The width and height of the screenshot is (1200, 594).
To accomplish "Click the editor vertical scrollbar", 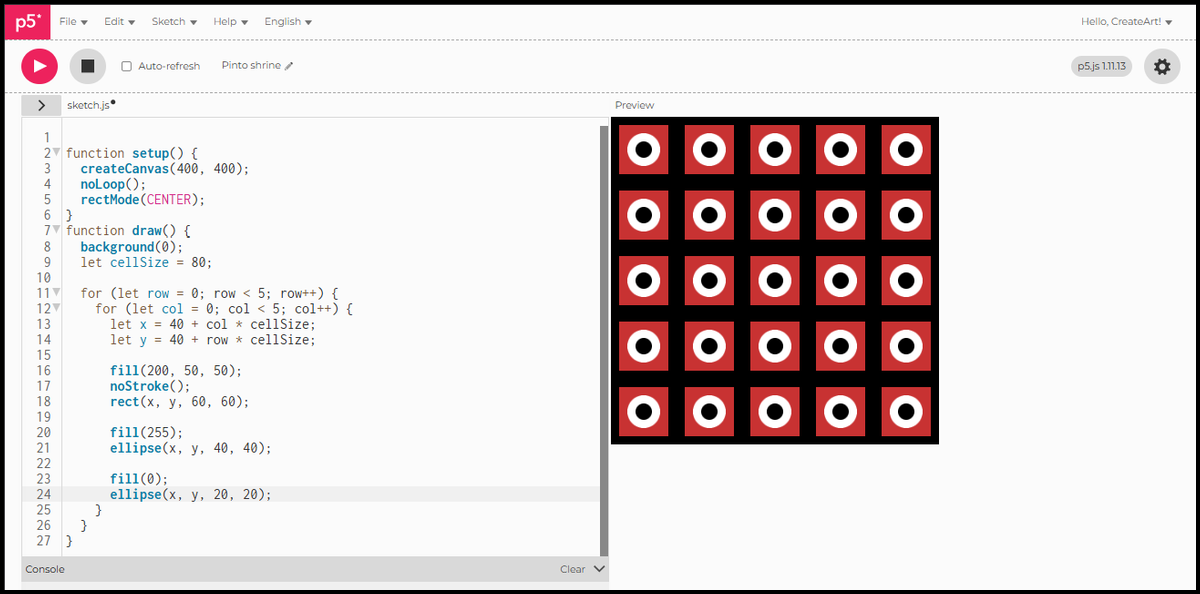I will (603, 339).
